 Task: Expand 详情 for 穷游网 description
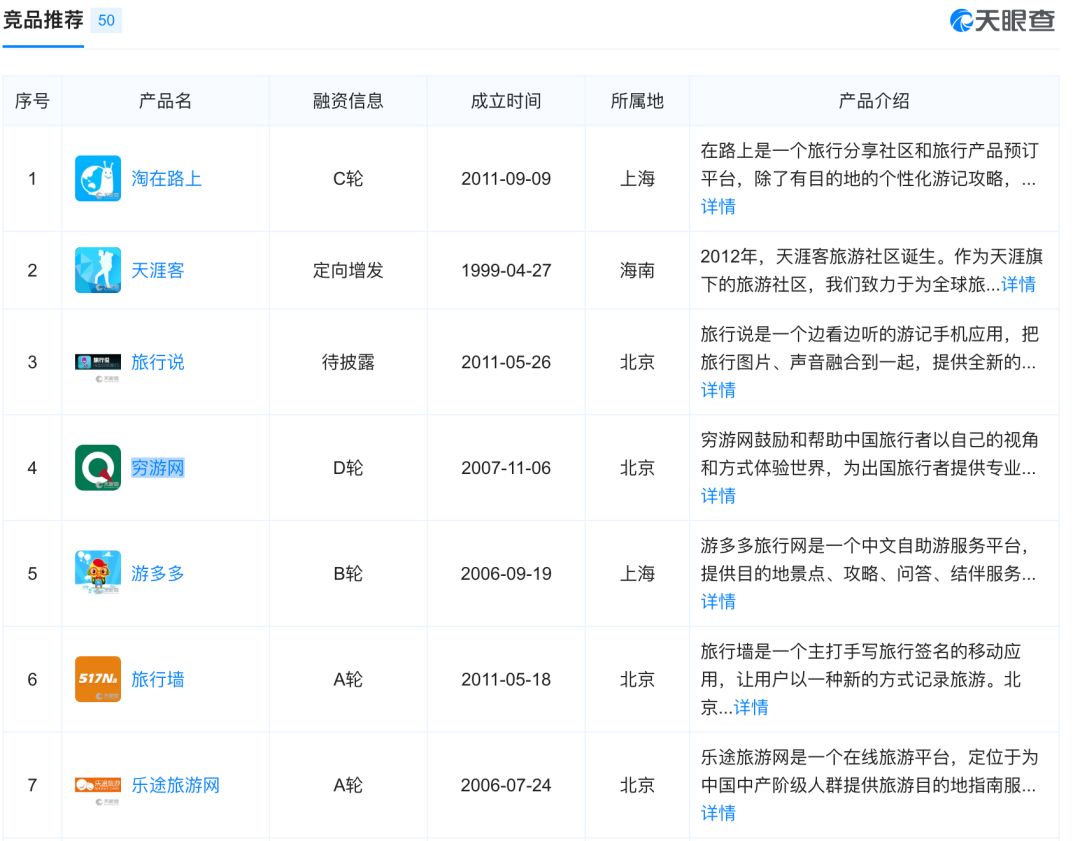pyautogui.click(x=718, y=496)
